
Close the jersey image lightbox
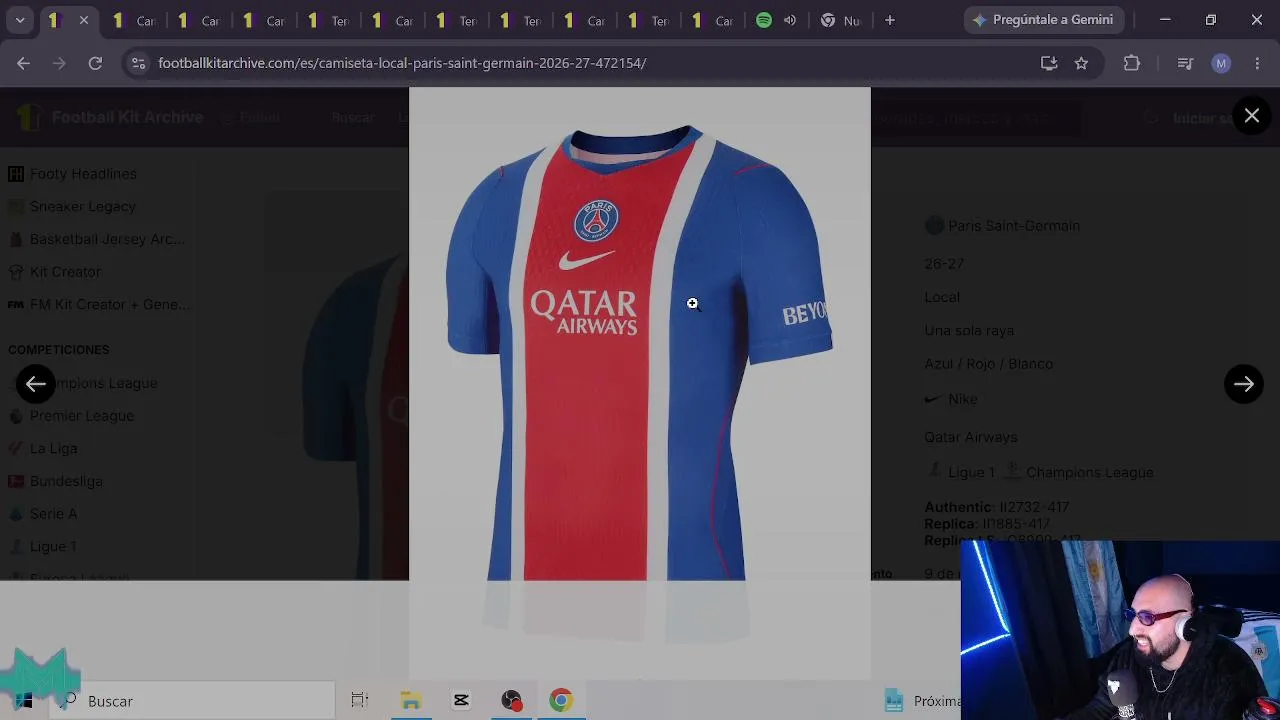(x=1252, y=116)
